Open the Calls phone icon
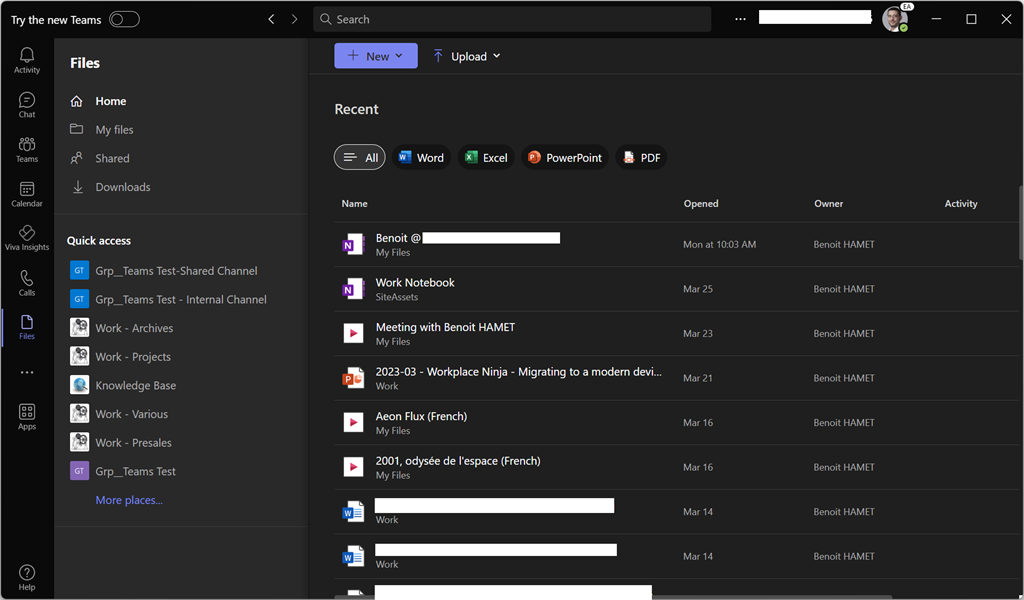This screenshot has height=600, width=1024. pyautogui.click(x=27, y=282)
